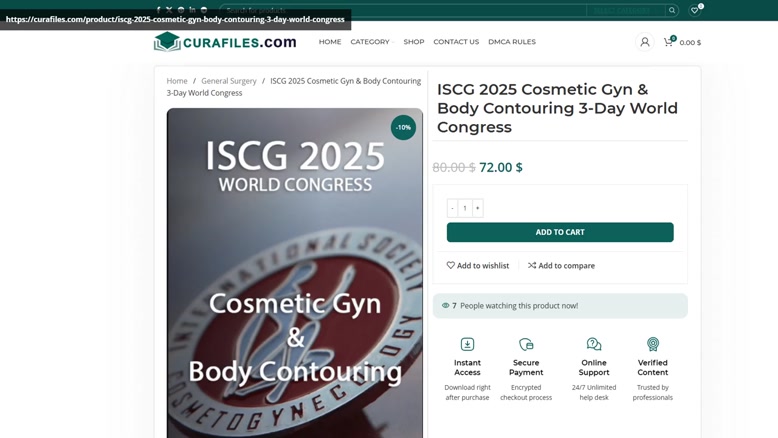
Task: Click the Instant Access download icon
Action: [467, 344]
